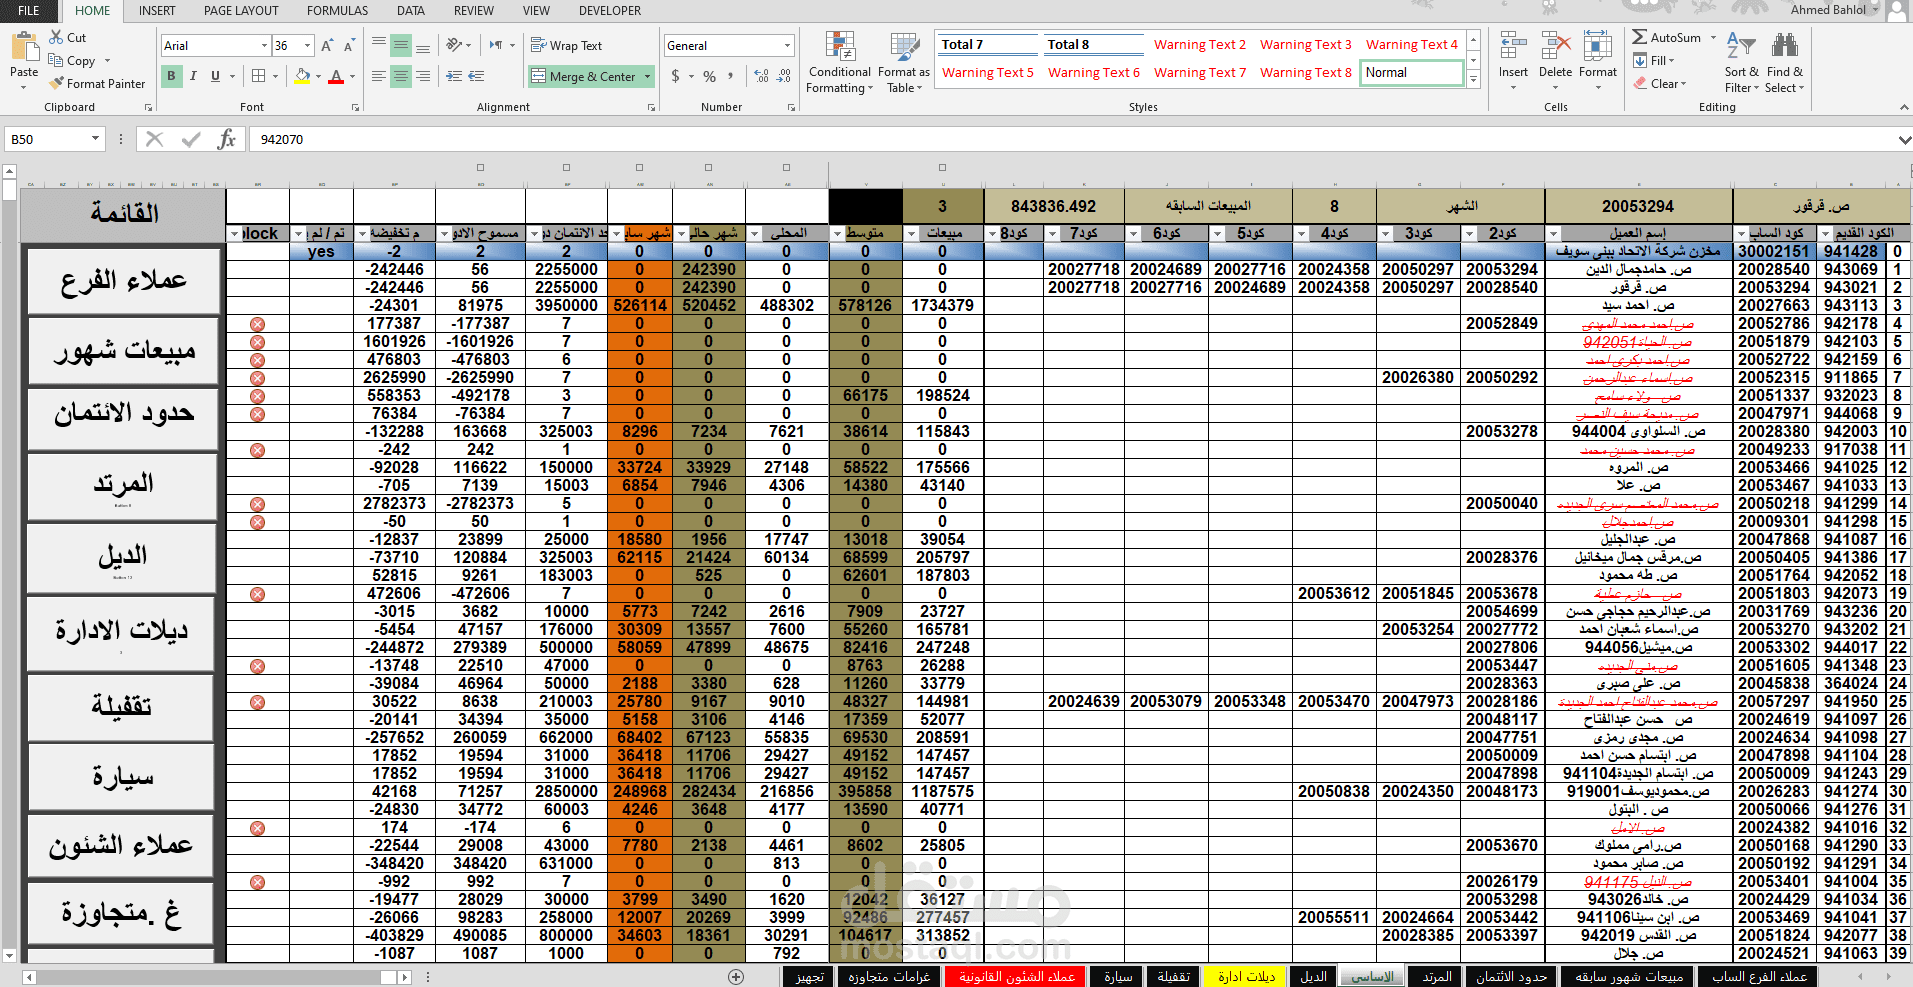The image size is (1913, 987).
Task: Click the Insert cells icon
Action: pos(1513,46)
